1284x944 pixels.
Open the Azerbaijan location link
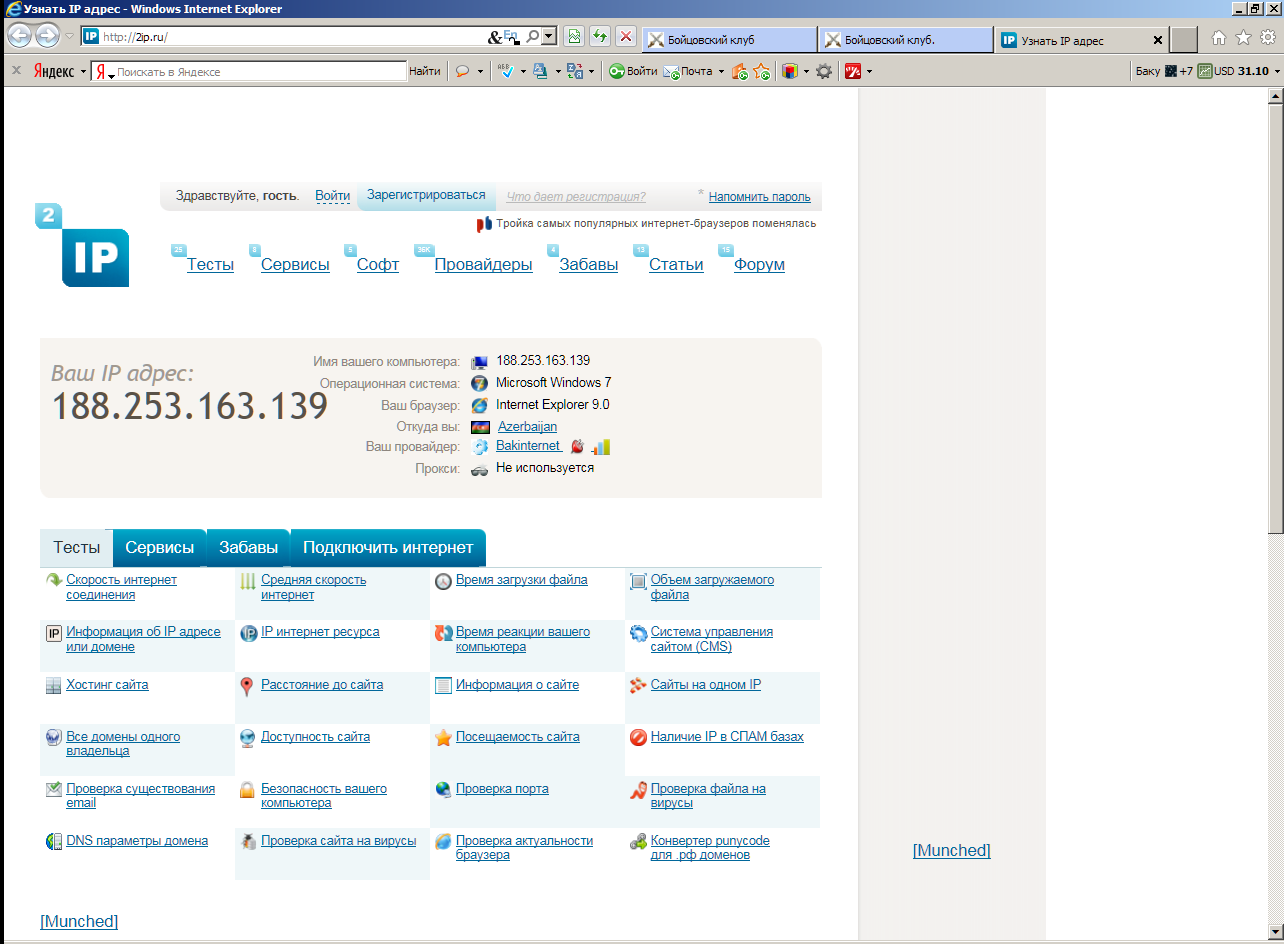pyautogui.click(x=527, y=427)
